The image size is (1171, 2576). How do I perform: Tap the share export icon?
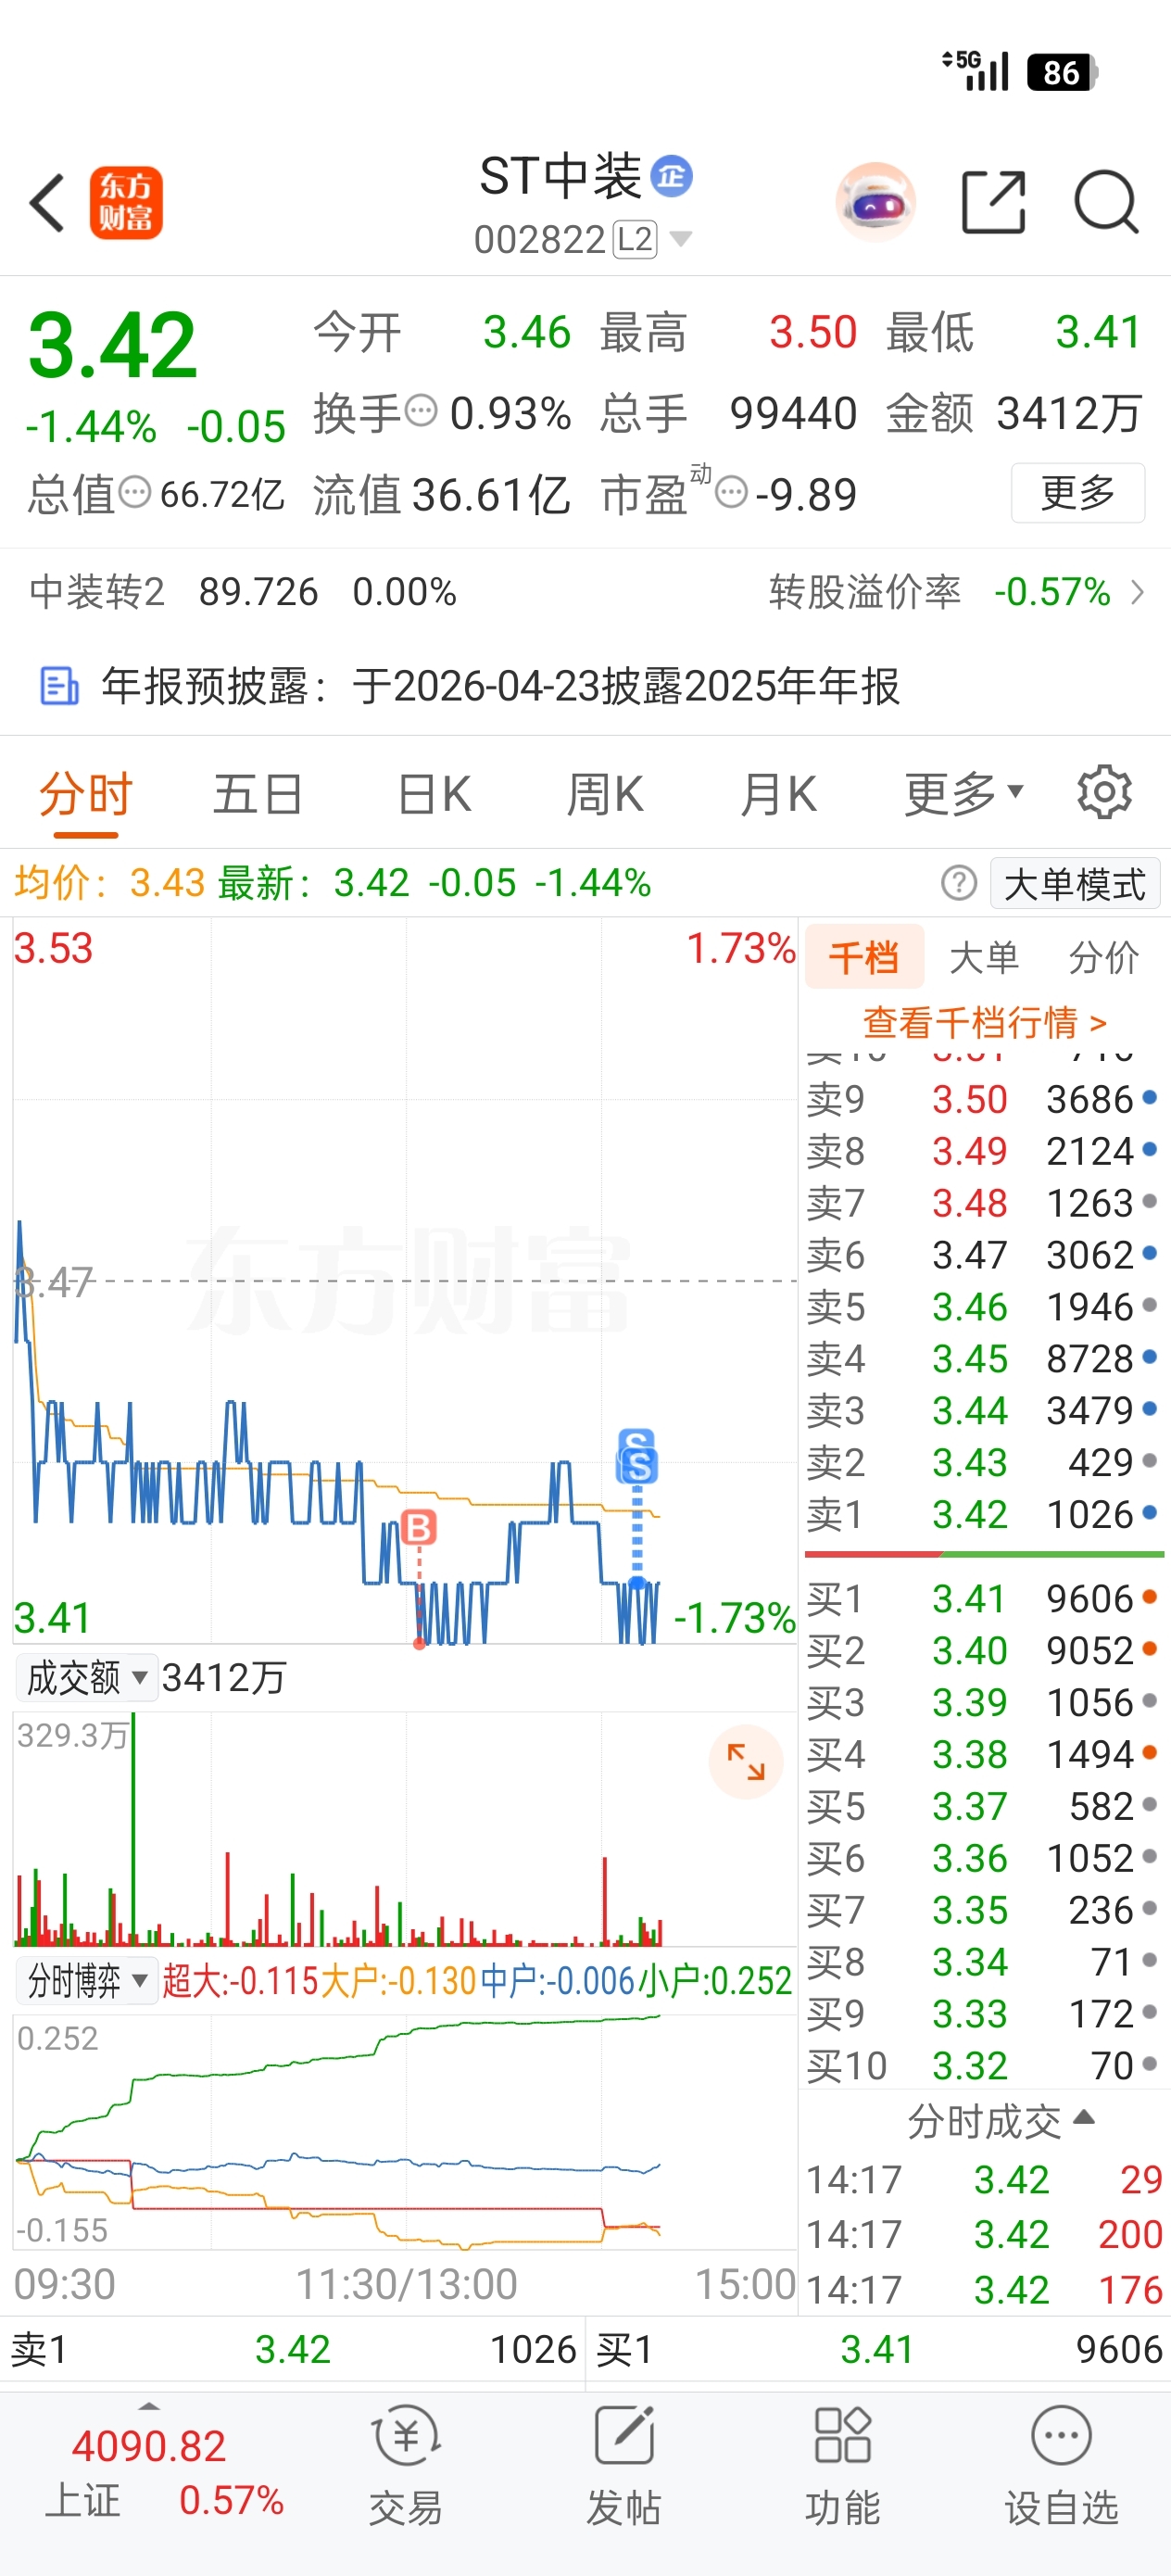(x=993, y=202)
